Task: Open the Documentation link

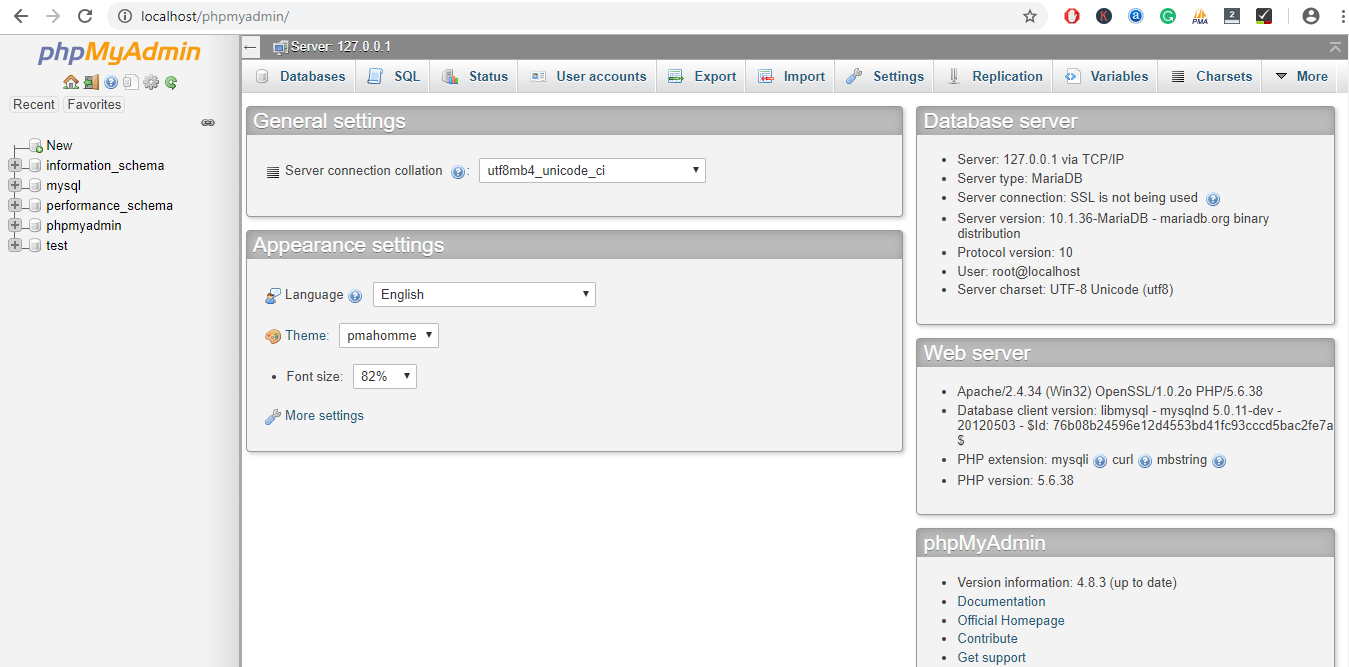Action: pos(1001,602)
